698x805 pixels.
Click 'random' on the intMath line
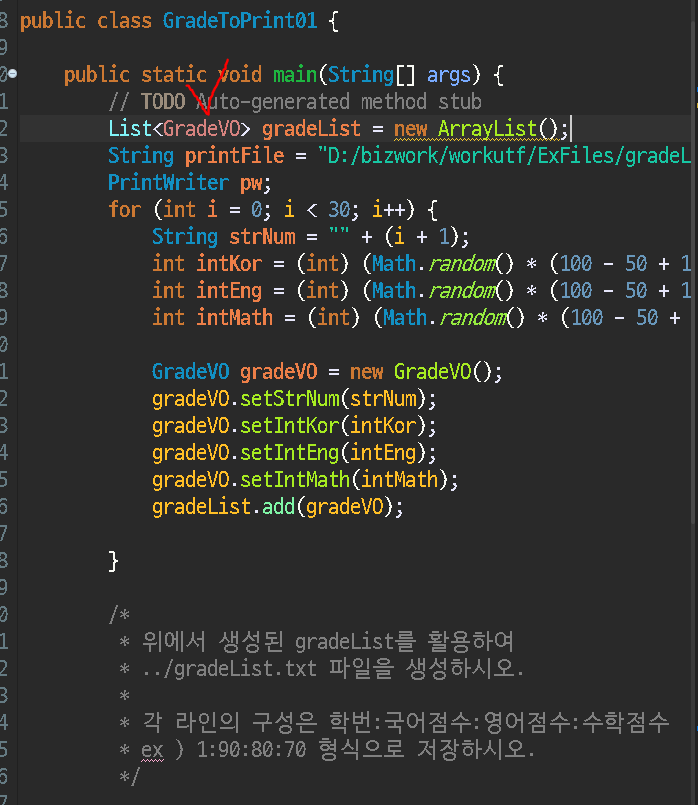[474, 318]
